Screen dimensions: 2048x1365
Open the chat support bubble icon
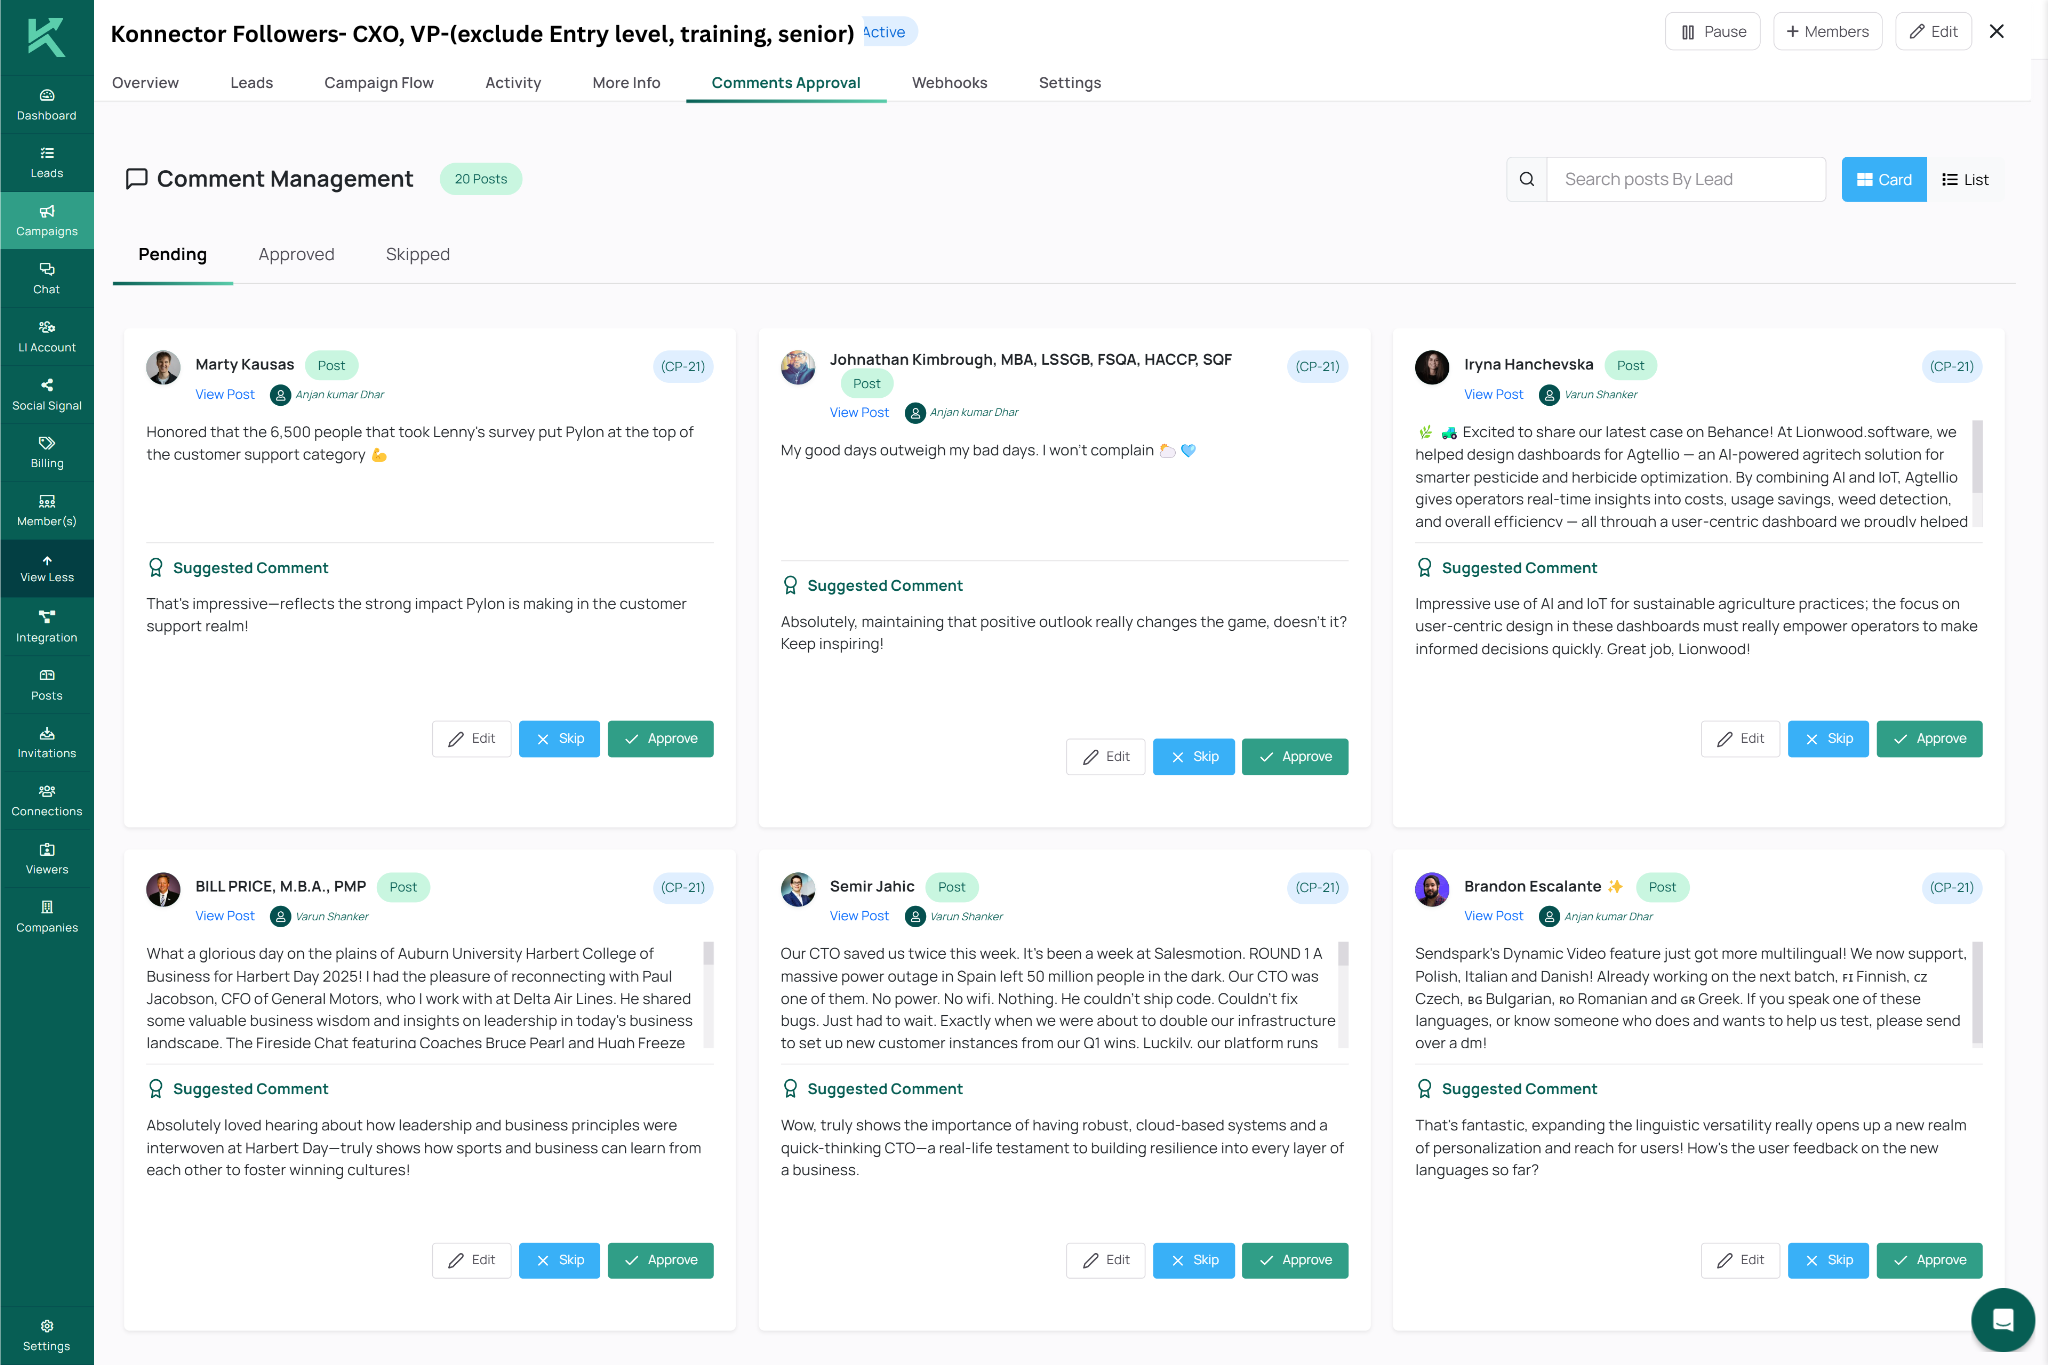pos(2003,1320)
